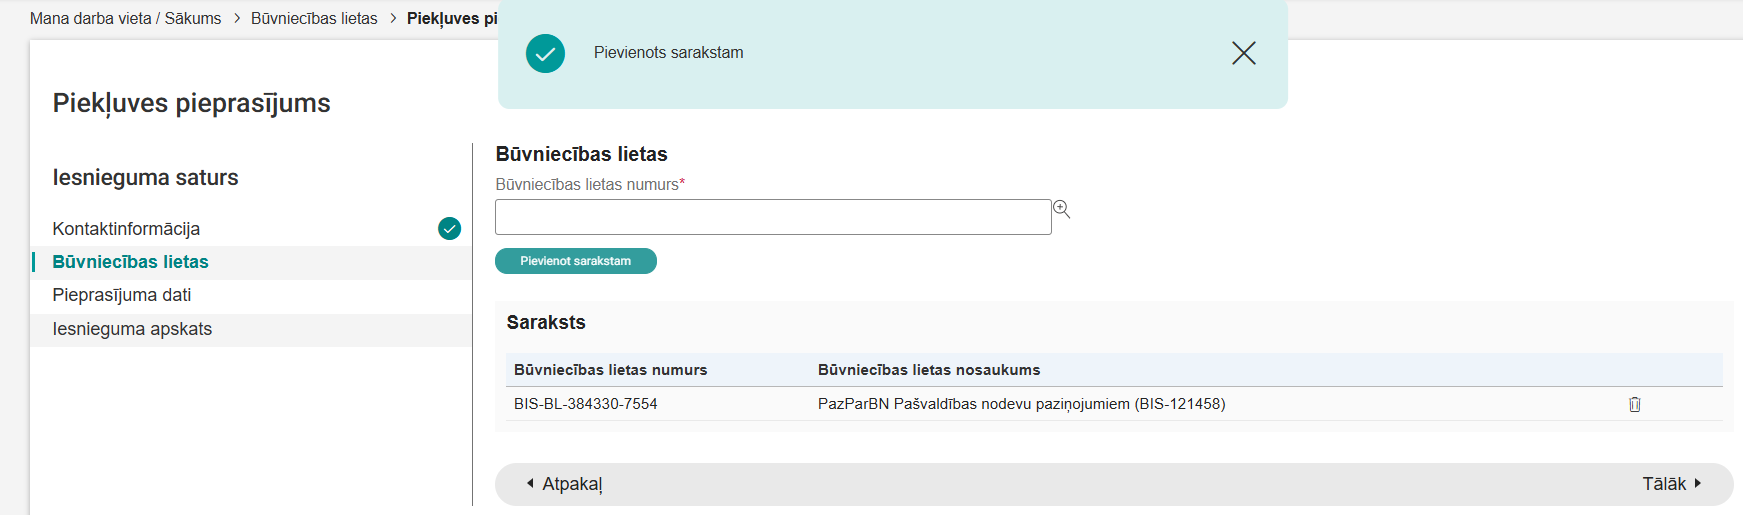Click the left arrow beside Atpakaļ
This screenshot has width=1747, height=515.
tap(530, 483)
